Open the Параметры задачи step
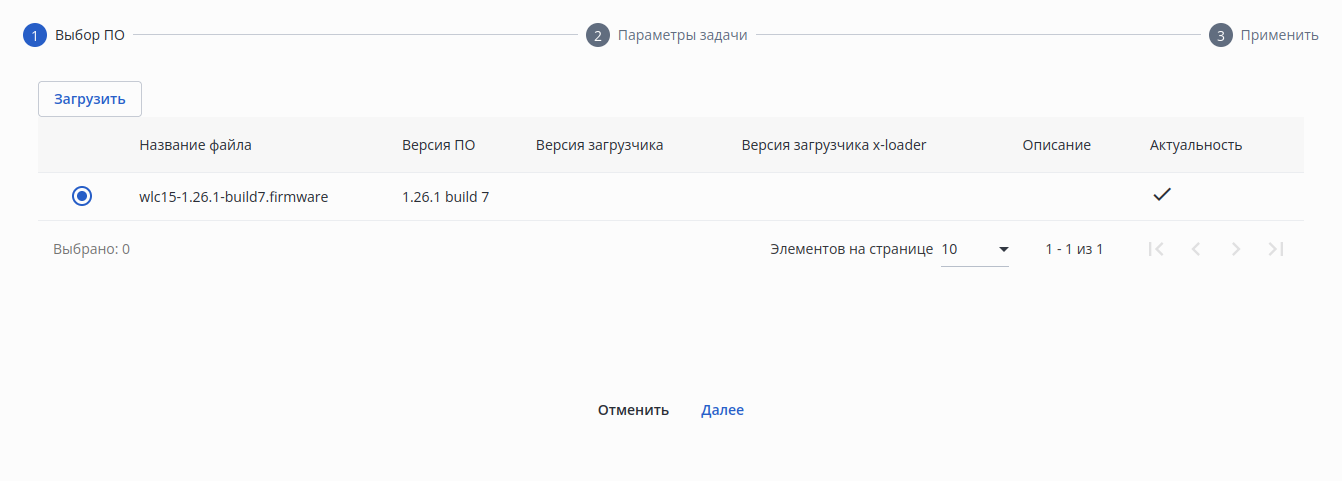This screenshot has height=481, width=1342. [682, 36]
